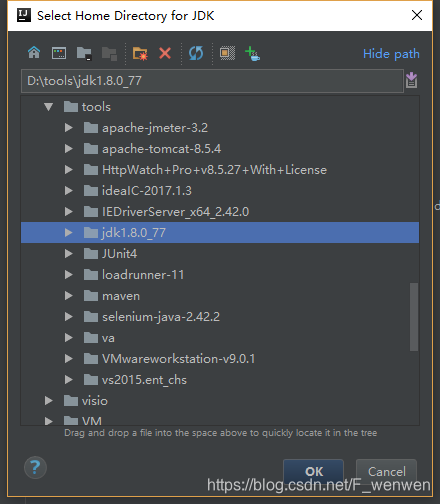Expand HttpWatch+Pro+v8.5.27+With+License folder
Viewport: 440px width, 504px height.
point(69,170)
